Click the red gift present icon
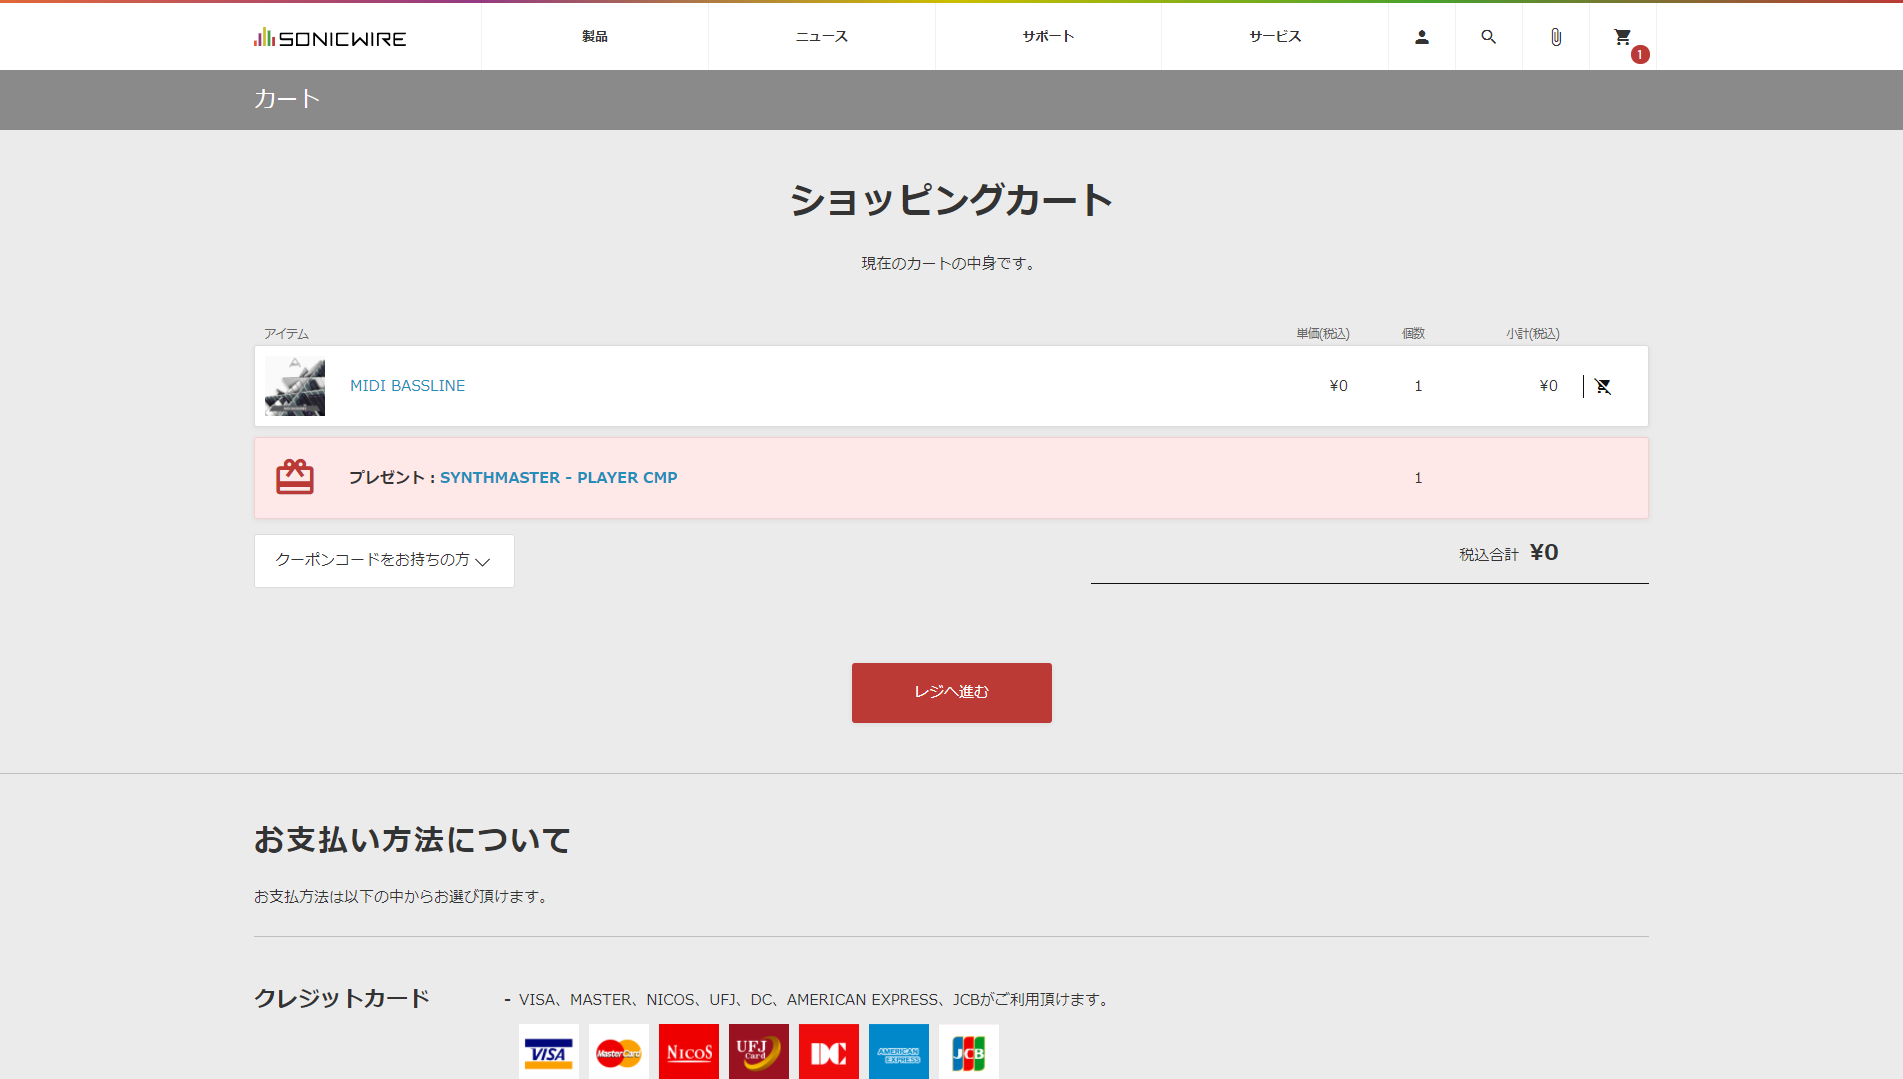The height and width of the screenshot is (1079, 1903). (x=295, y=477)
